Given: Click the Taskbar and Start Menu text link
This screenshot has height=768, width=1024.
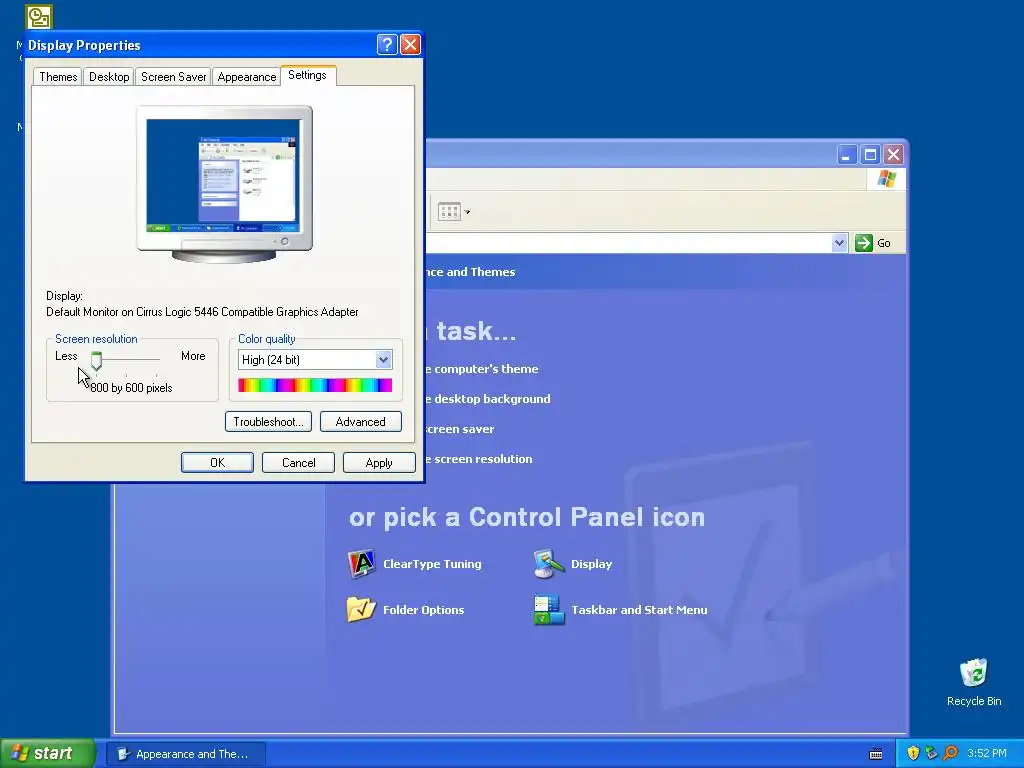Looking at the screenshot, I should pos(639,609).
